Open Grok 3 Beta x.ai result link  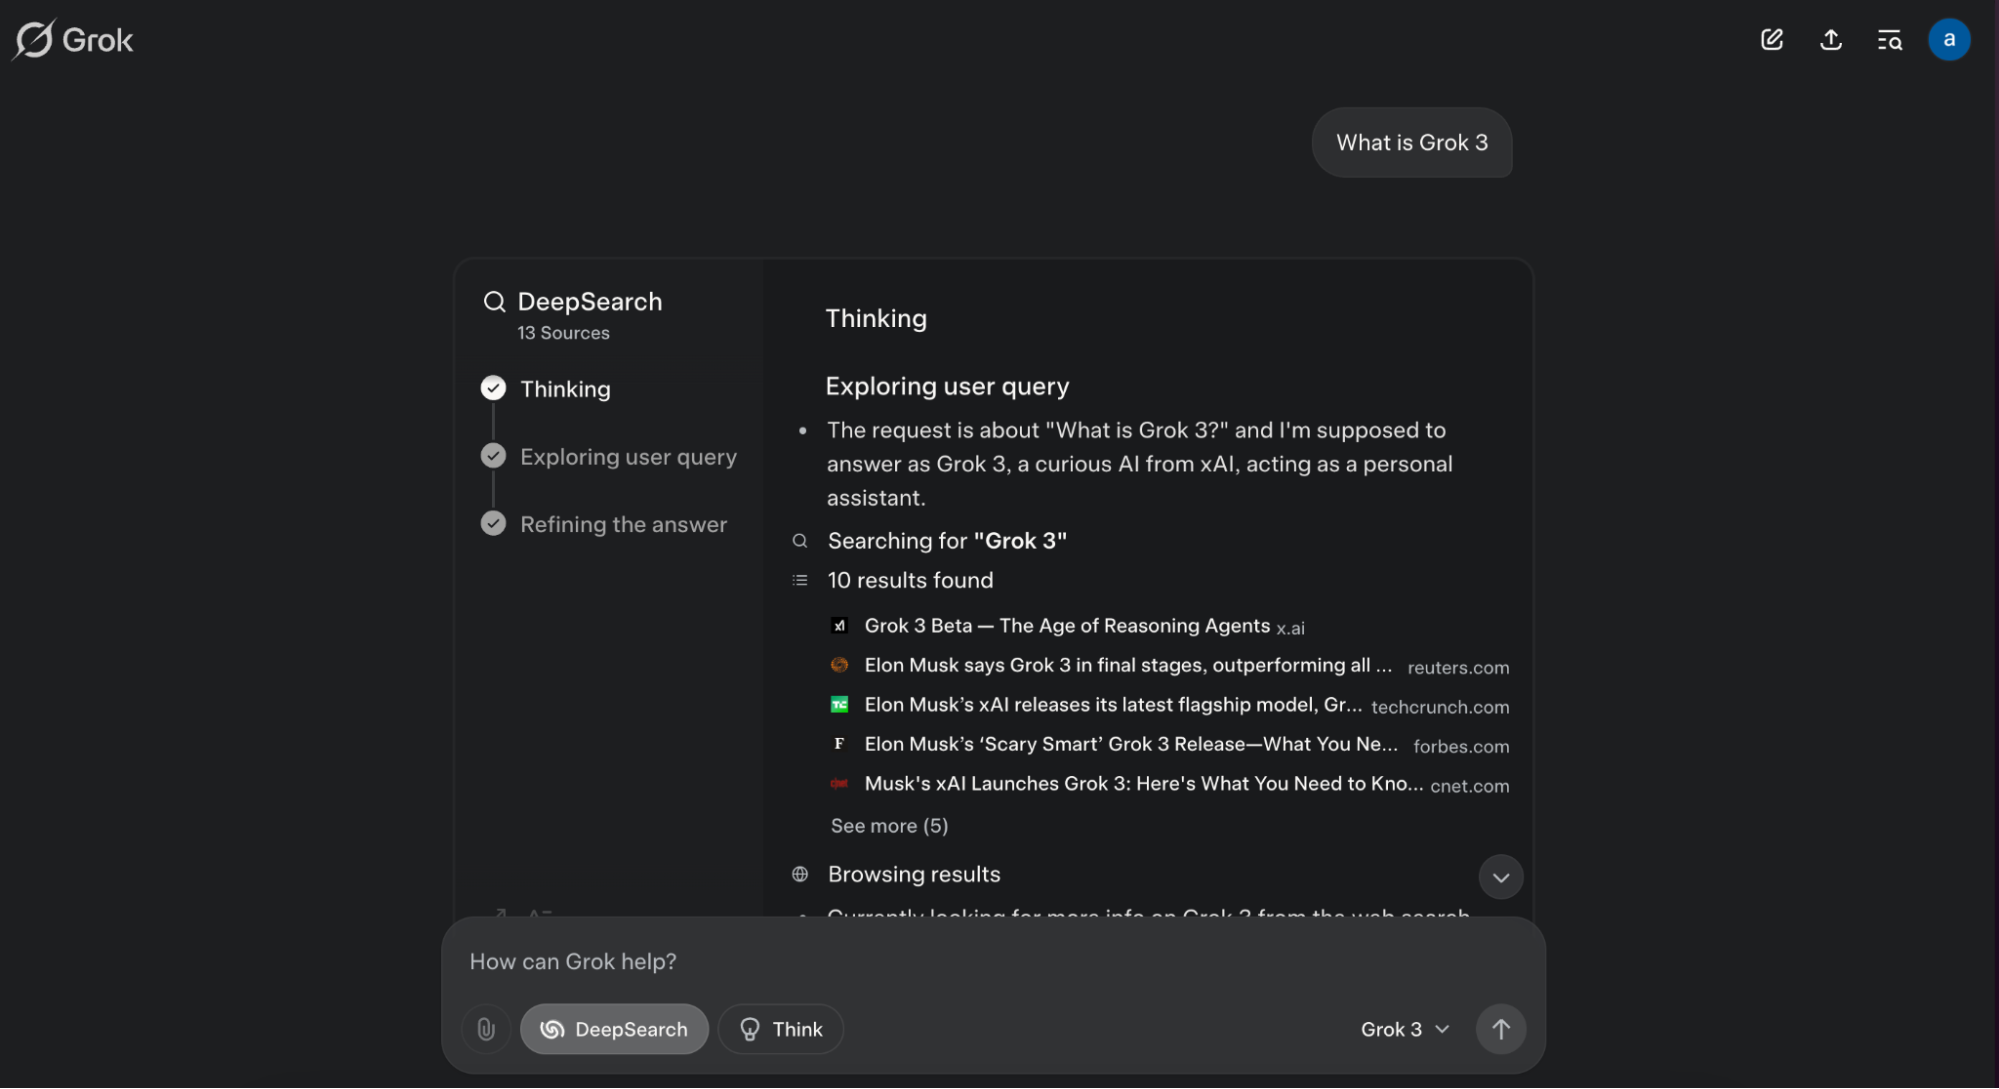coord(1067,626)
